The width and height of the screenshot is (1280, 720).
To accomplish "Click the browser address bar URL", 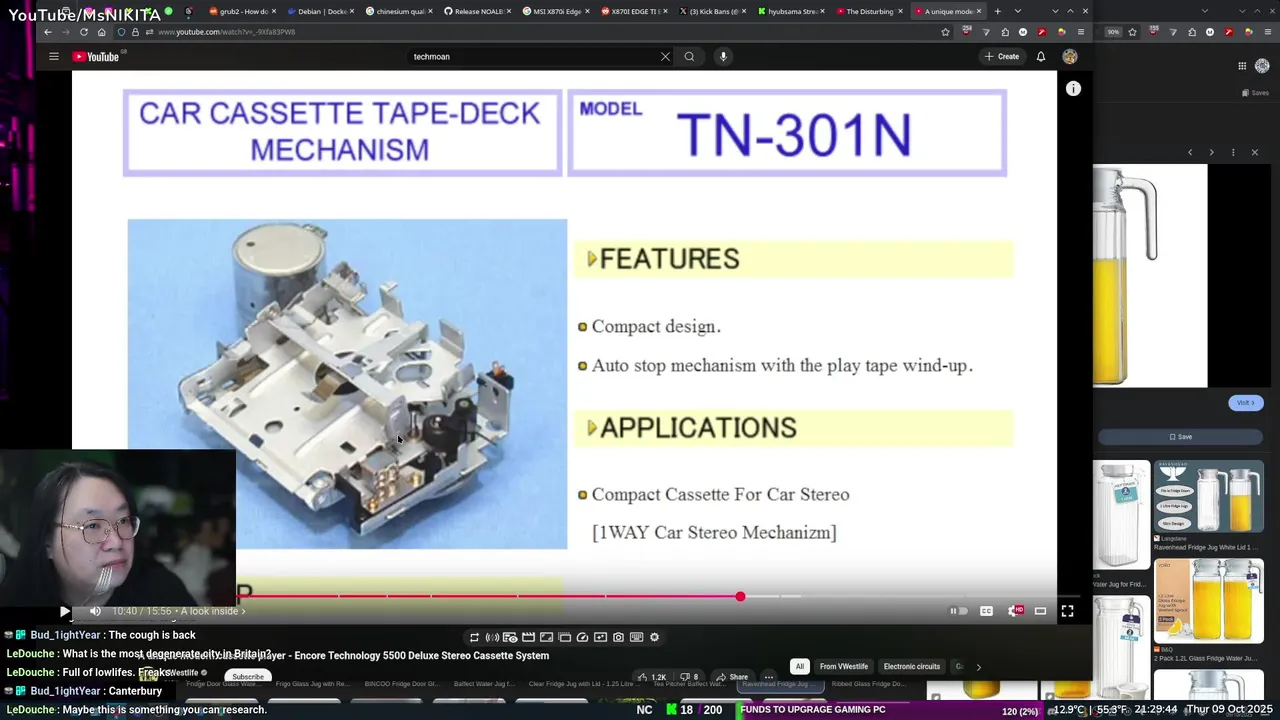I will (227, 32).
